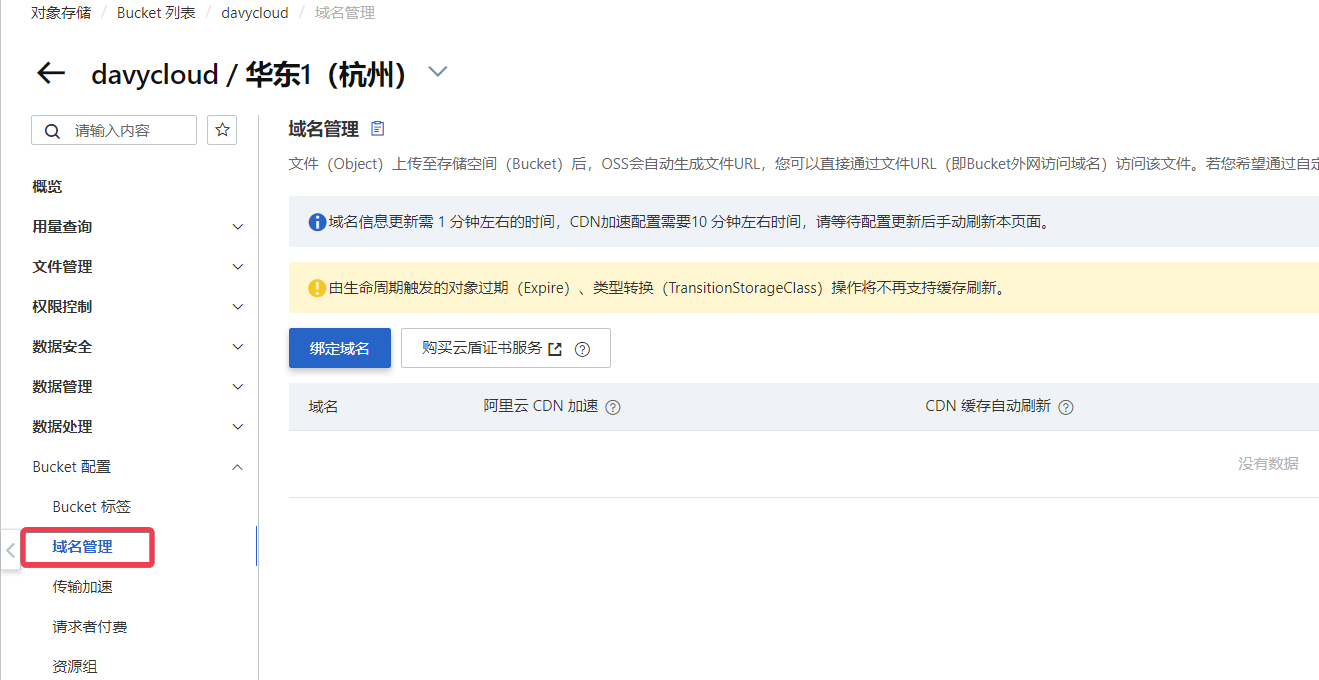
Task: Click help icon next to 阿里云 CDN 加速
Action: pos(613,407)
